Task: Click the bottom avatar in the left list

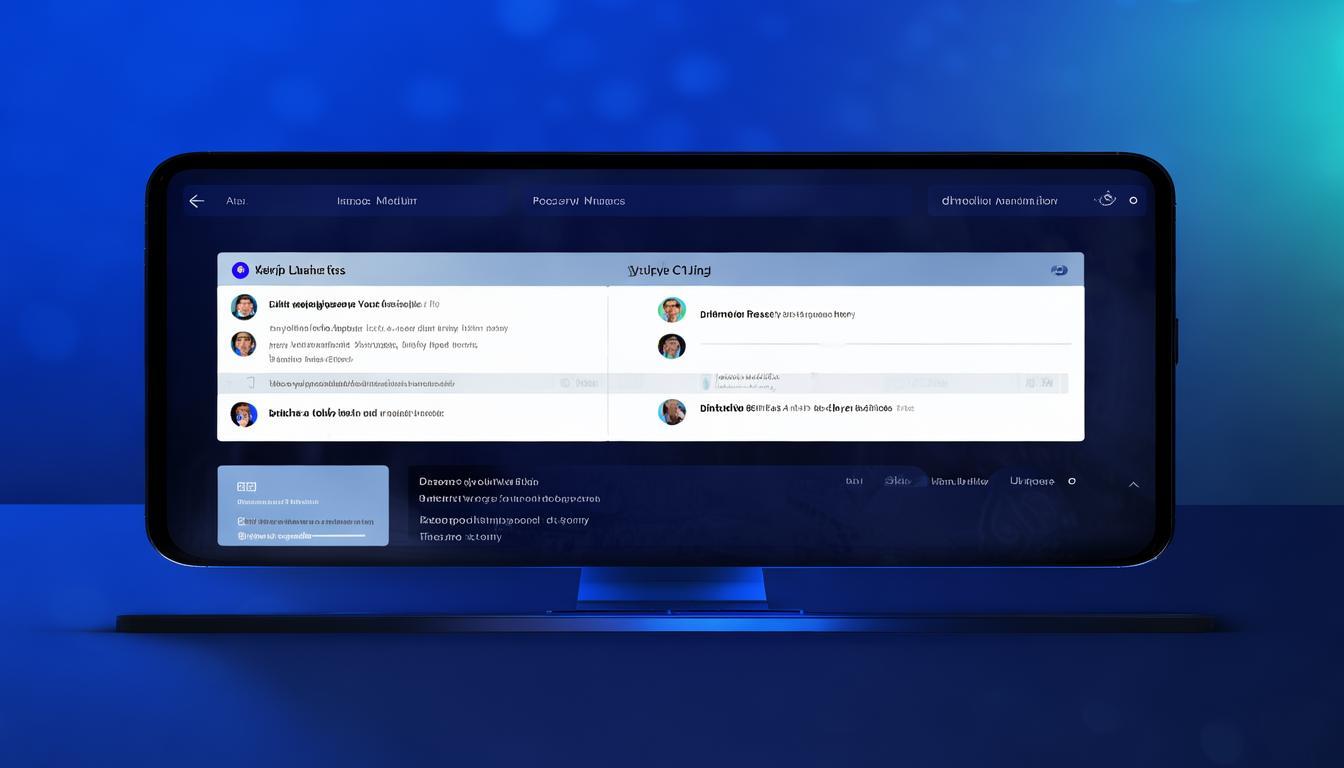Action: [244, 414]
